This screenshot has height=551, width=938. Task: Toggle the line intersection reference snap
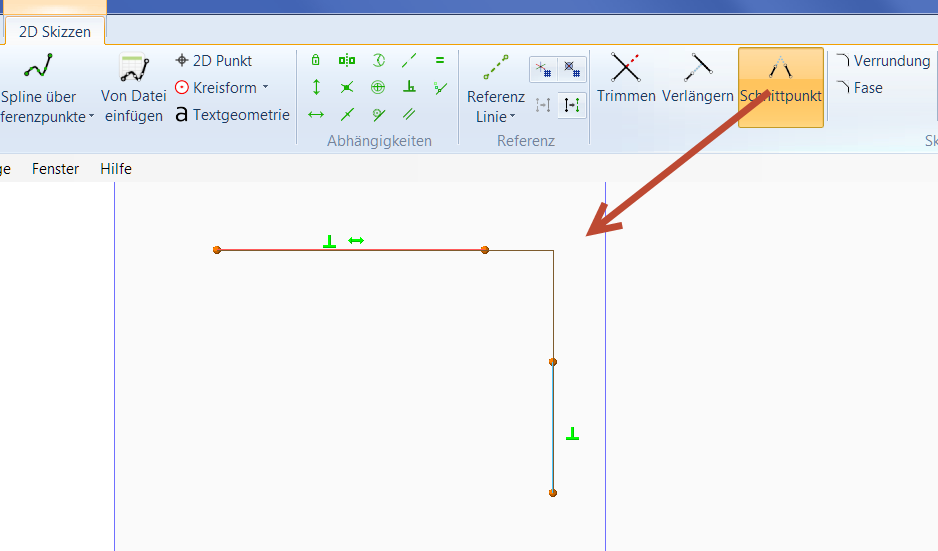coord(543,69)
